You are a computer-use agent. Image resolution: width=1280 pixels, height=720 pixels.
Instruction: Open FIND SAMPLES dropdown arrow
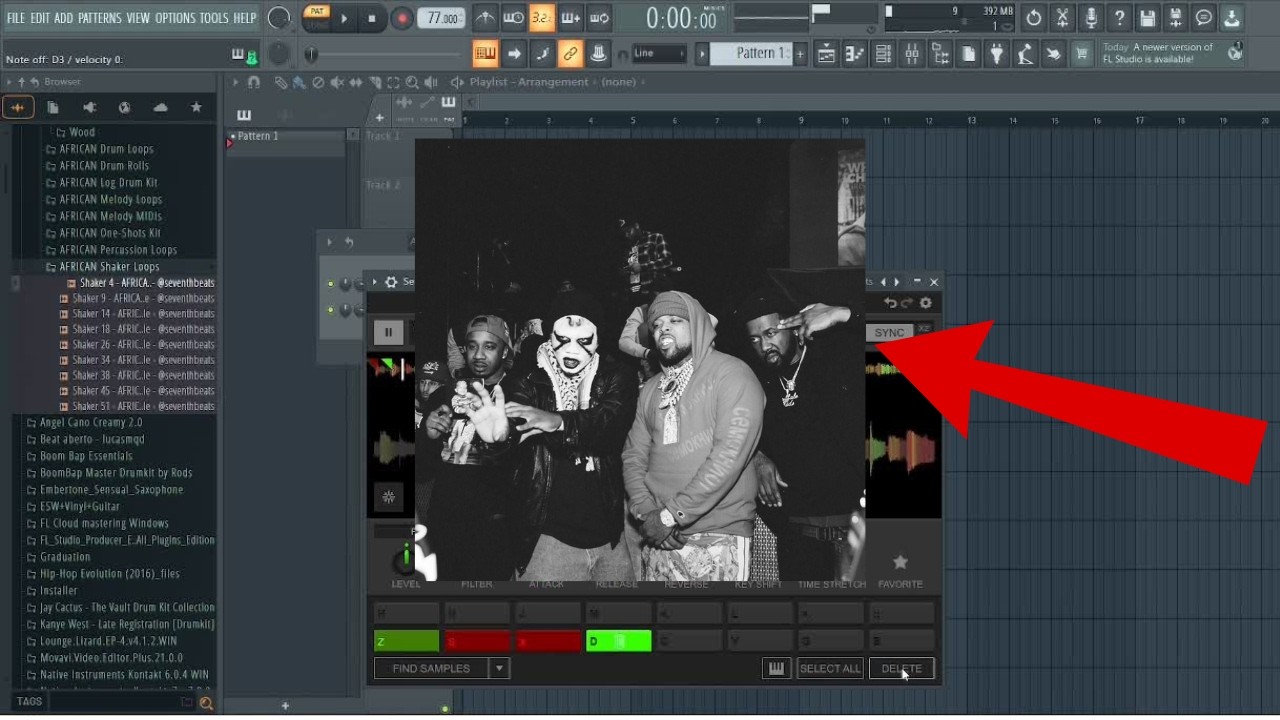499,668
